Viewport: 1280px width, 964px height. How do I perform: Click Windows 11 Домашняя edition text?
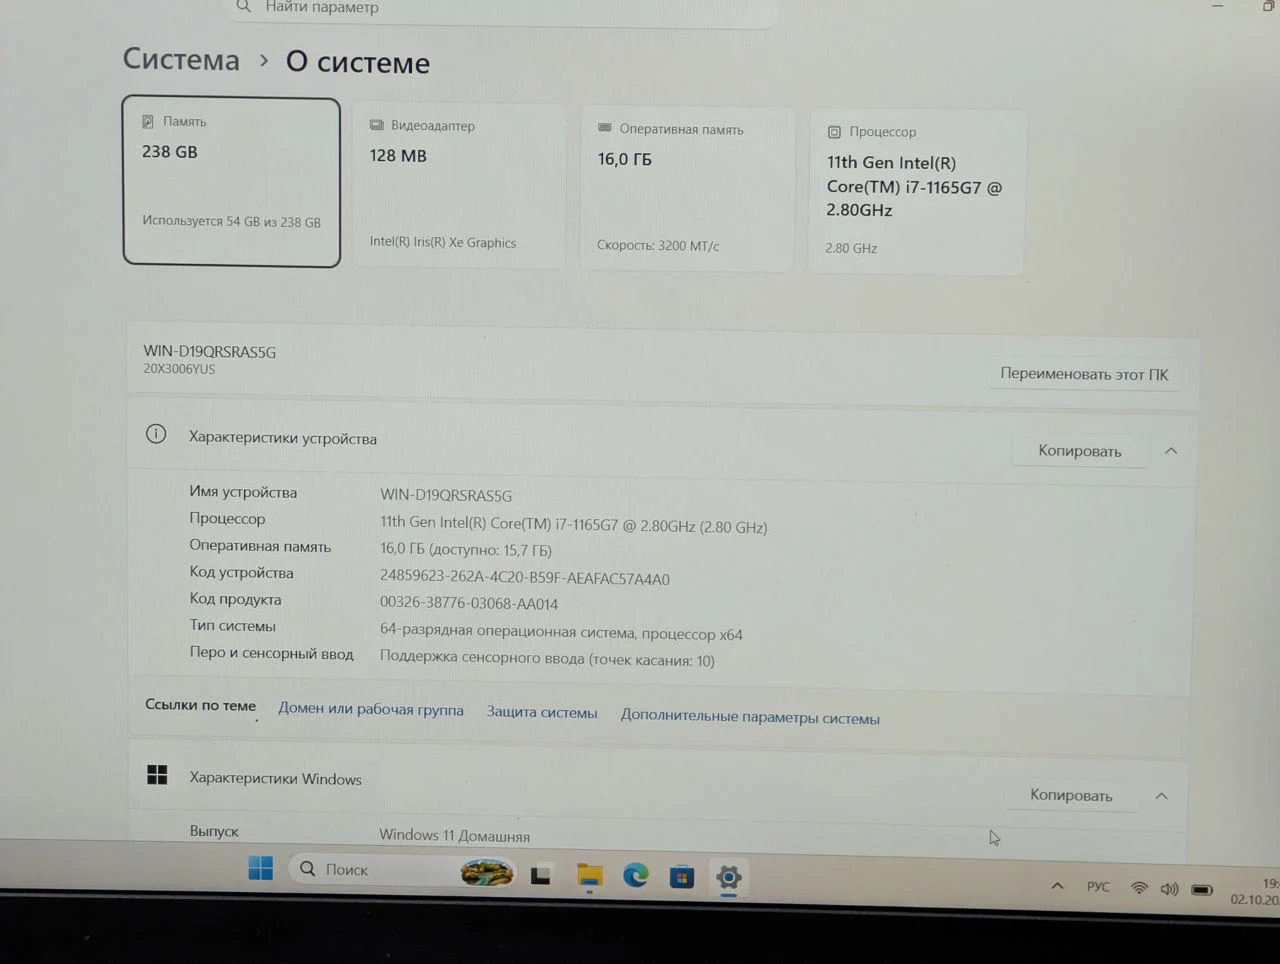click(455, 835)
